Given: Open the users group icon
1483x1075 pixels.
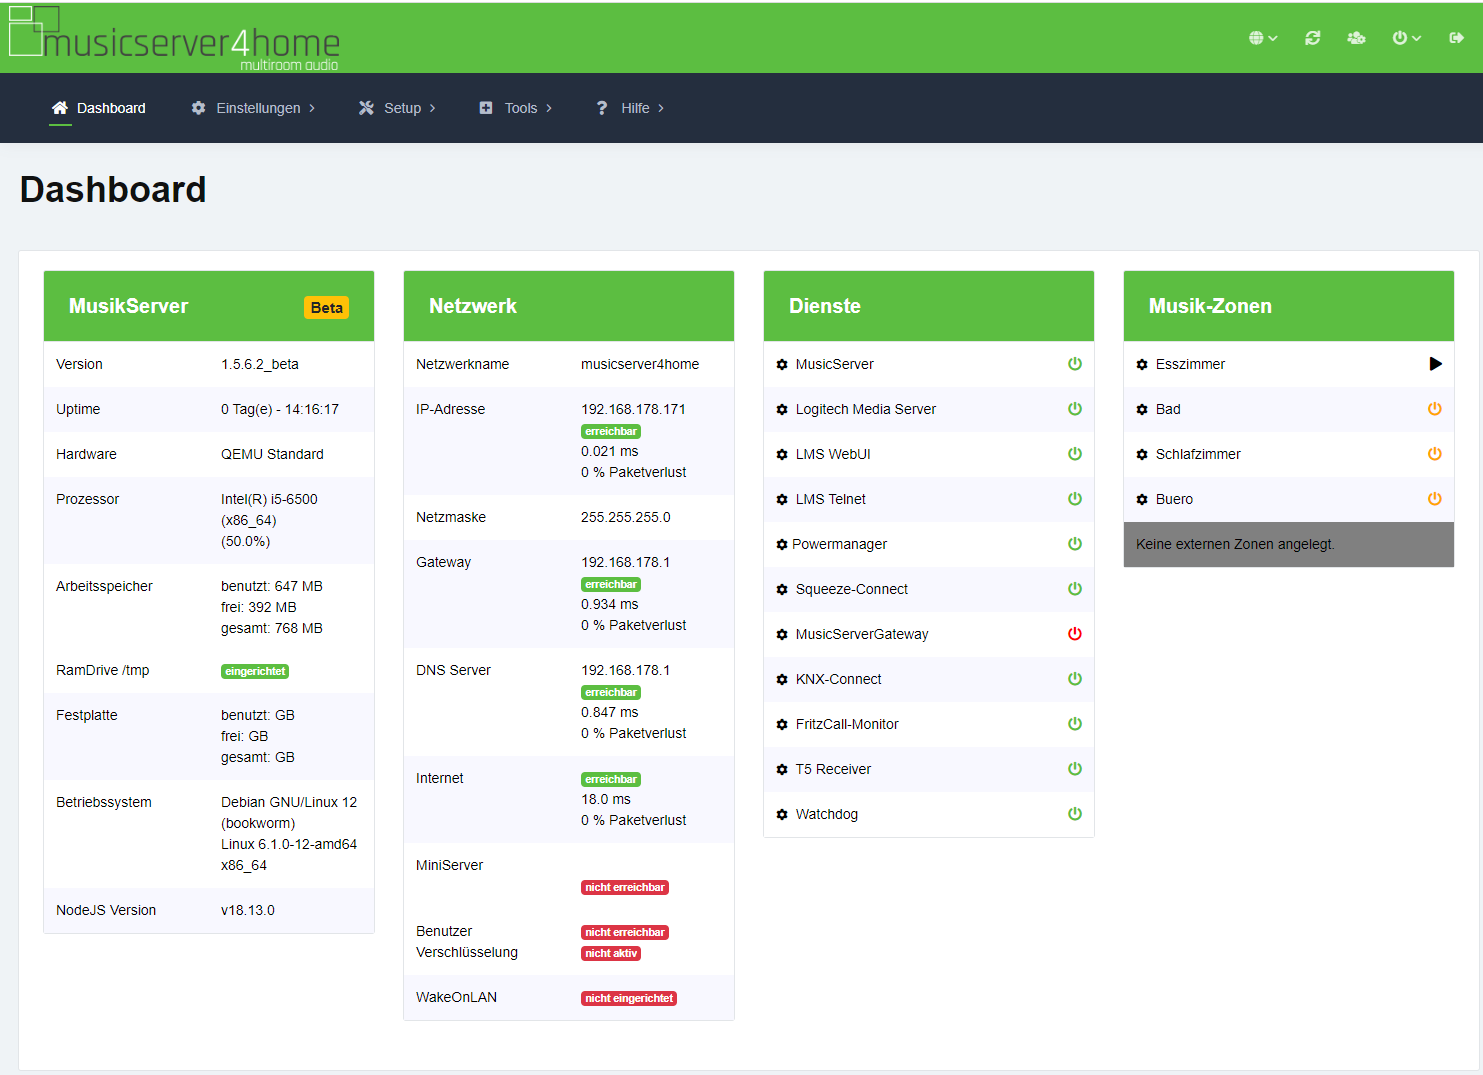Looking at the screenshot, I should [1356, 38].
